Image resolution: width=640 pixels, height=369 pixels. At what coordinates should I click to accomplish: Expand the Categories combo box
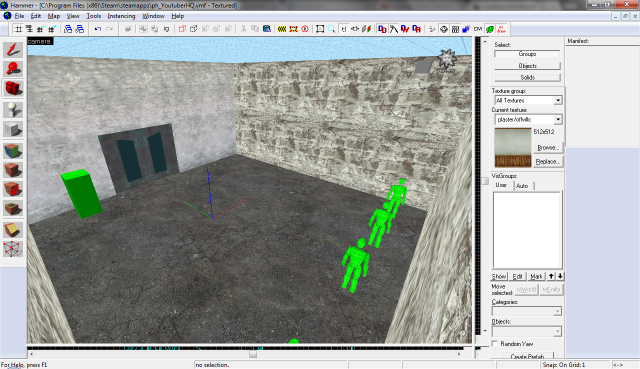(527, 311)
